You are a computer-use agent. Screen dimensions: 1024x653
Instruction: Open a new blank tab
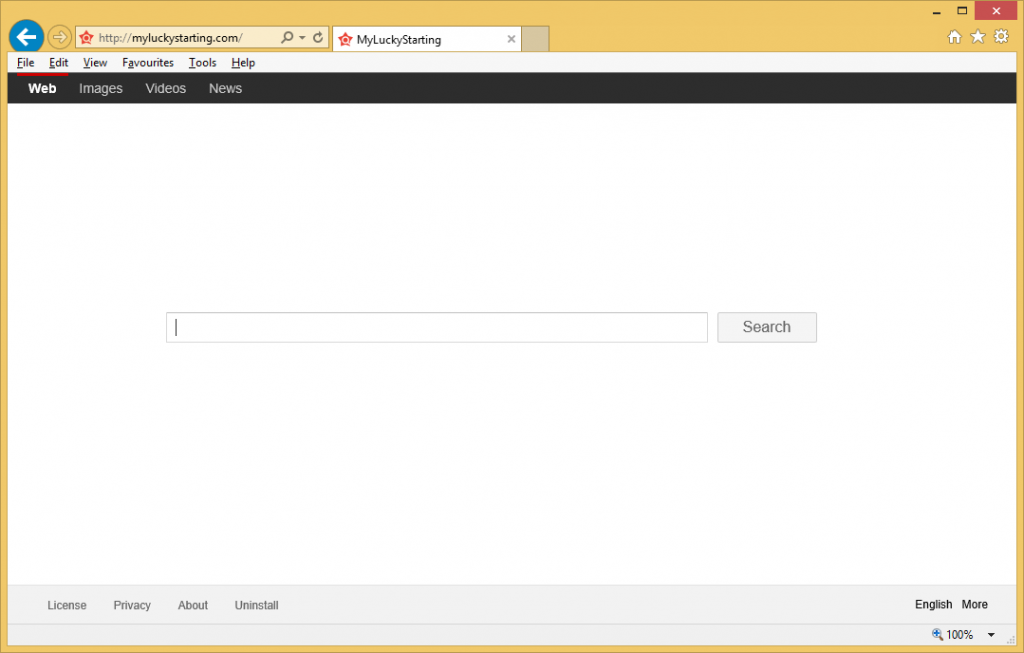(536, 39)
